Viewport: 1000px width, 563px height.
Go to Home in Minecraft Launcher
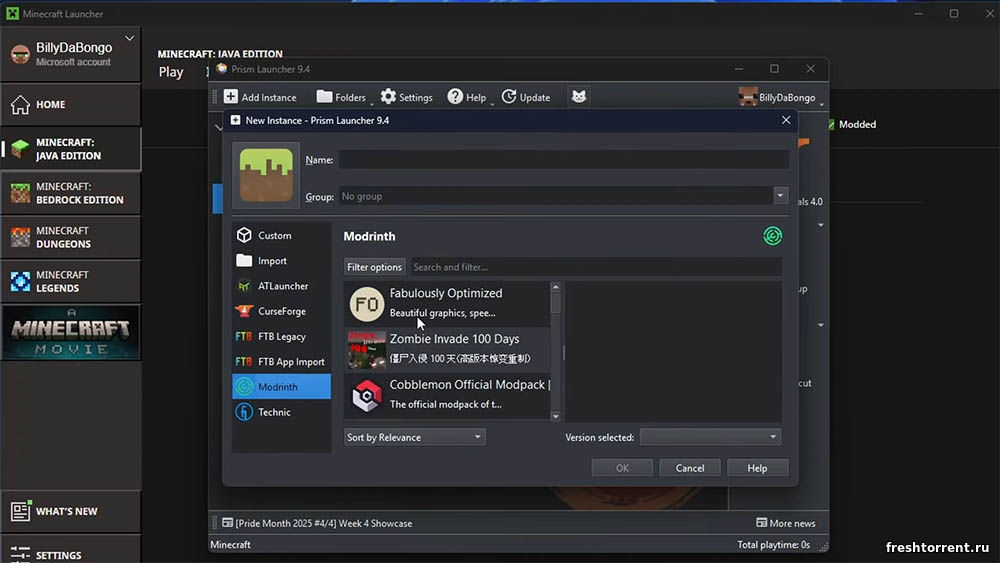click(70, 104)
